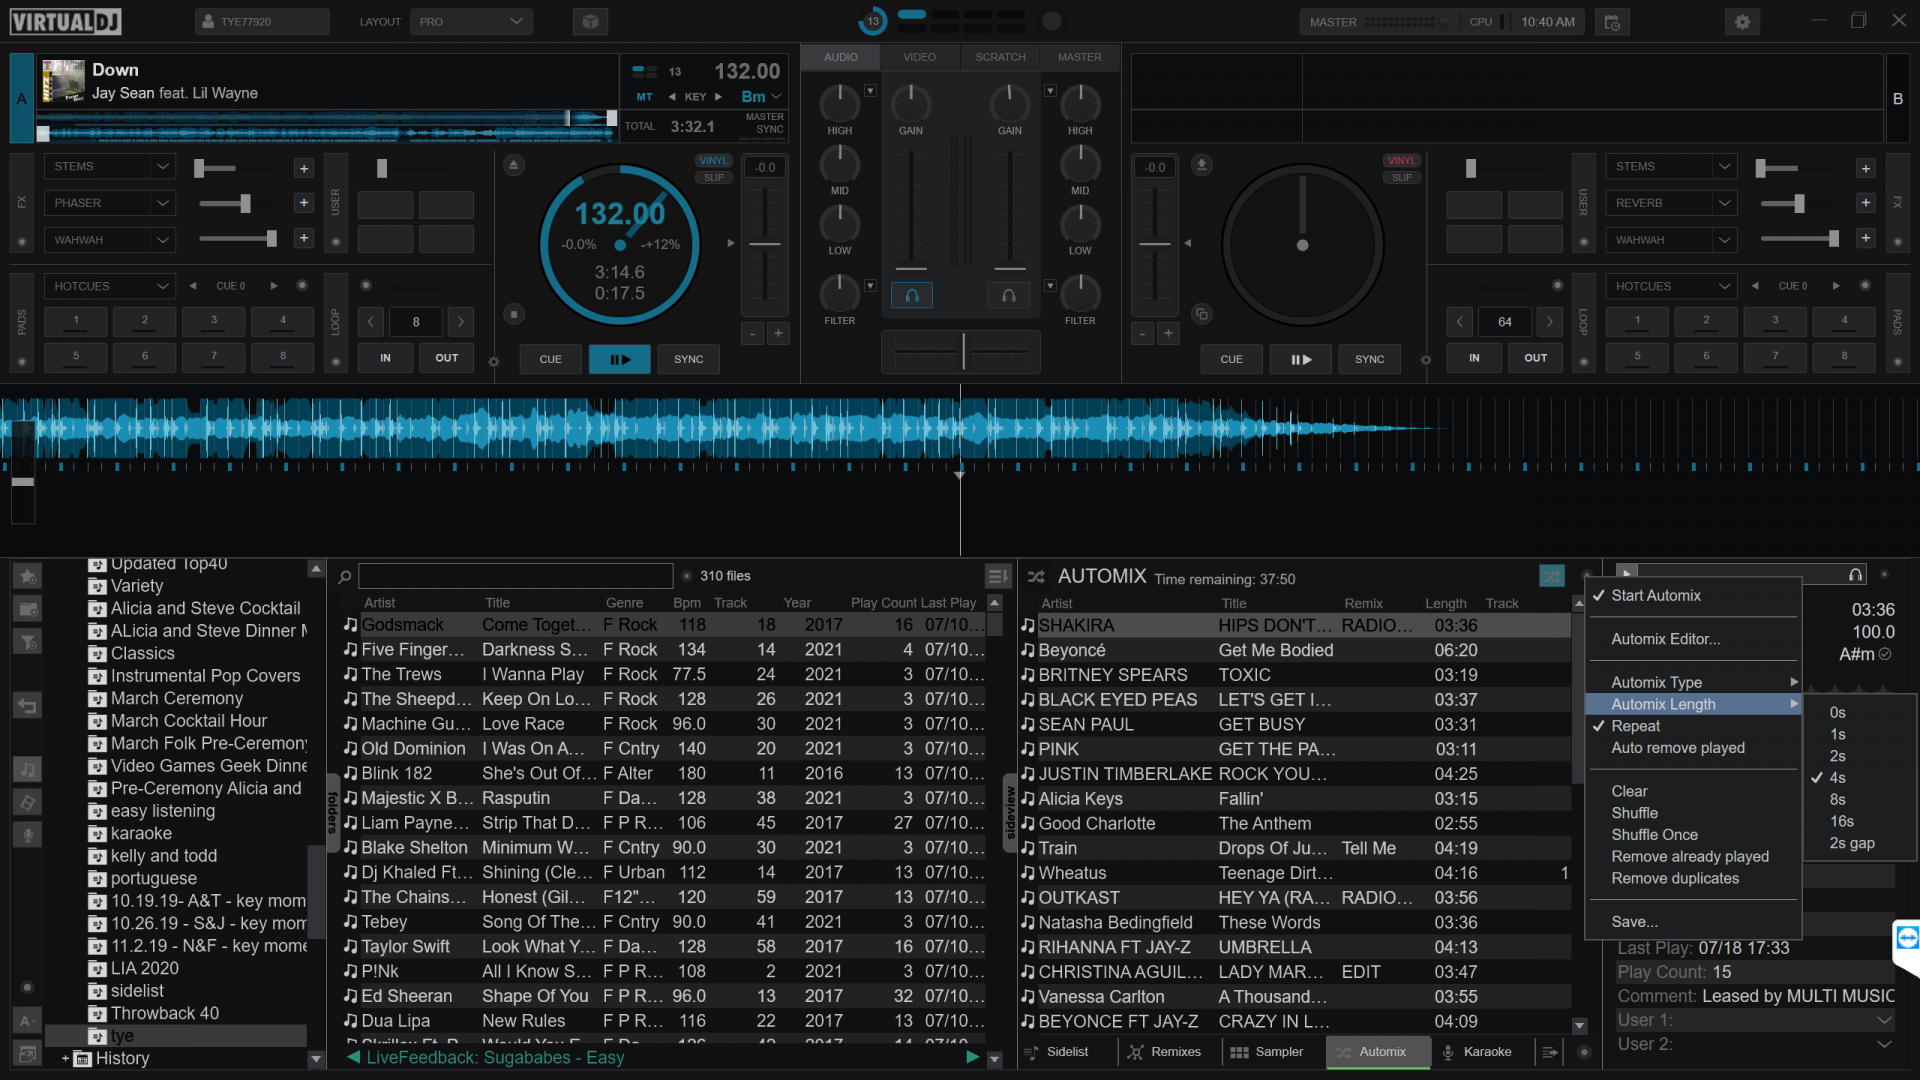This screenshot has width=1920, height=1080.
Task: Open the 3D cube layout icon
Action: tap(590, 22)
